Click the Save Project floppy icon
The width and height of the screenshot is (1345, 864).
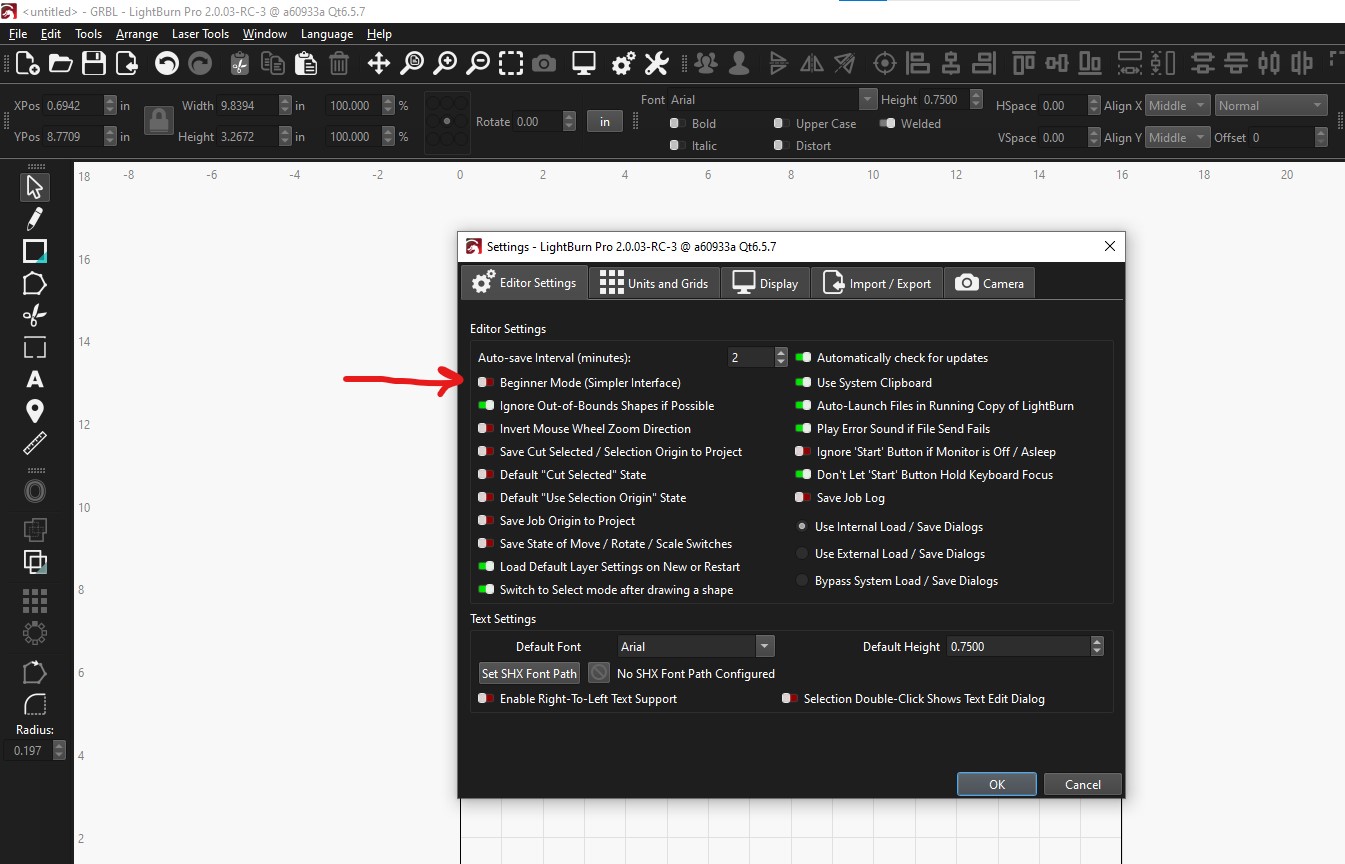coord(94,64)
